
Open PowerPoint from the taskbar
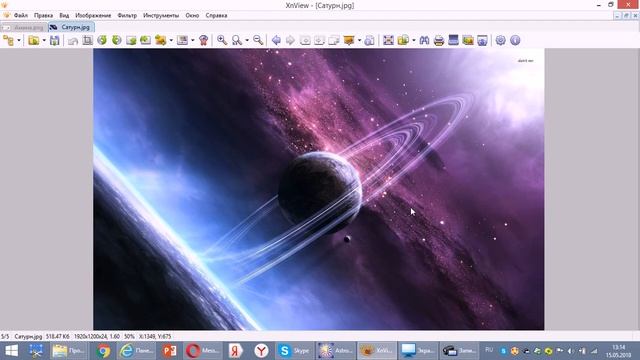[169, 351]
